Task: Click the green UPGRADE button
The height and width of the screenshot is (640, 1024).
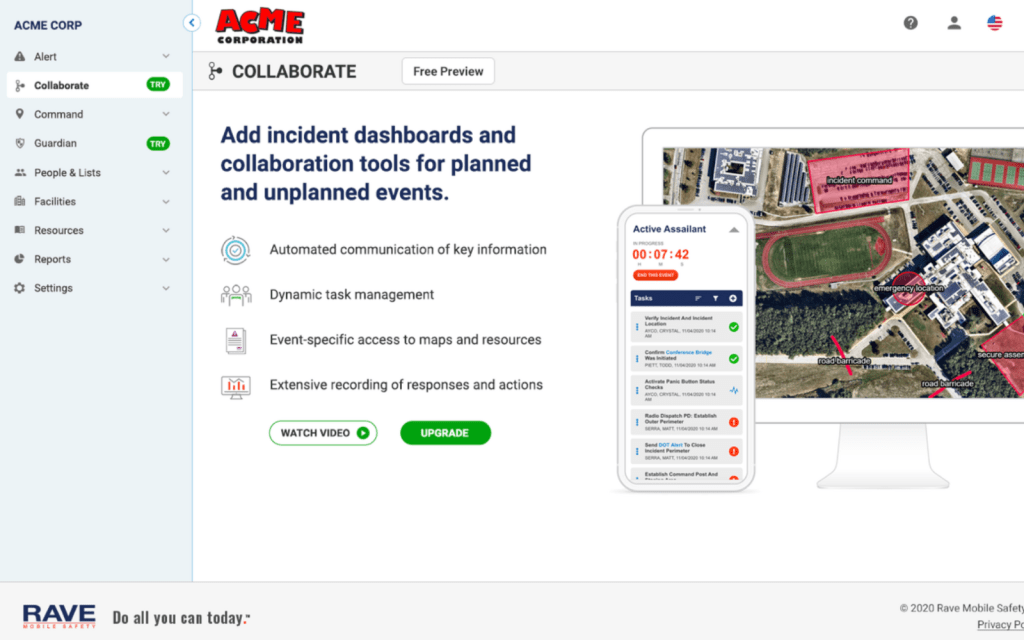Action: pyautogui.click(x=445, y=433)
